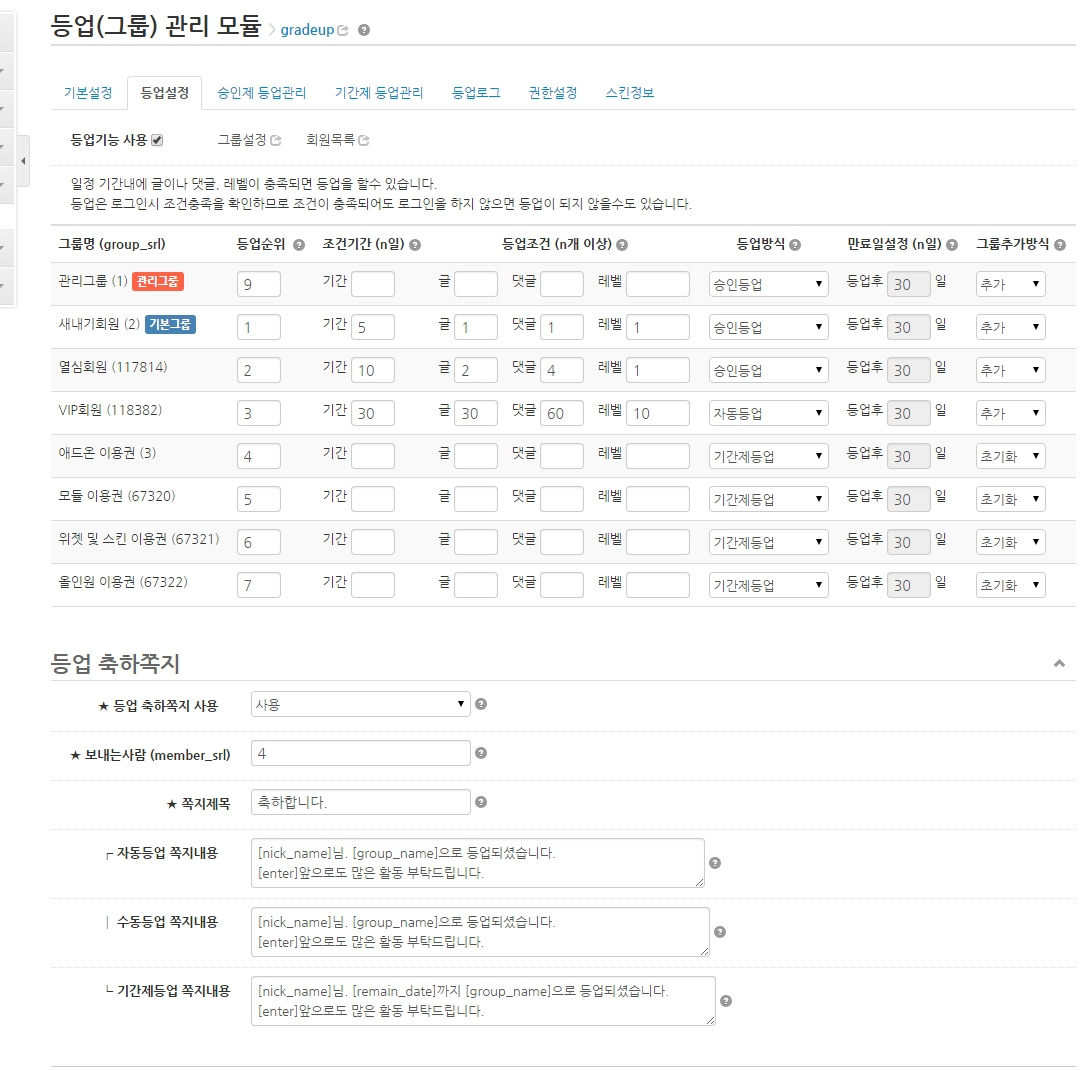Click help icon beside 쪽지제목 field

coord(481,802)
